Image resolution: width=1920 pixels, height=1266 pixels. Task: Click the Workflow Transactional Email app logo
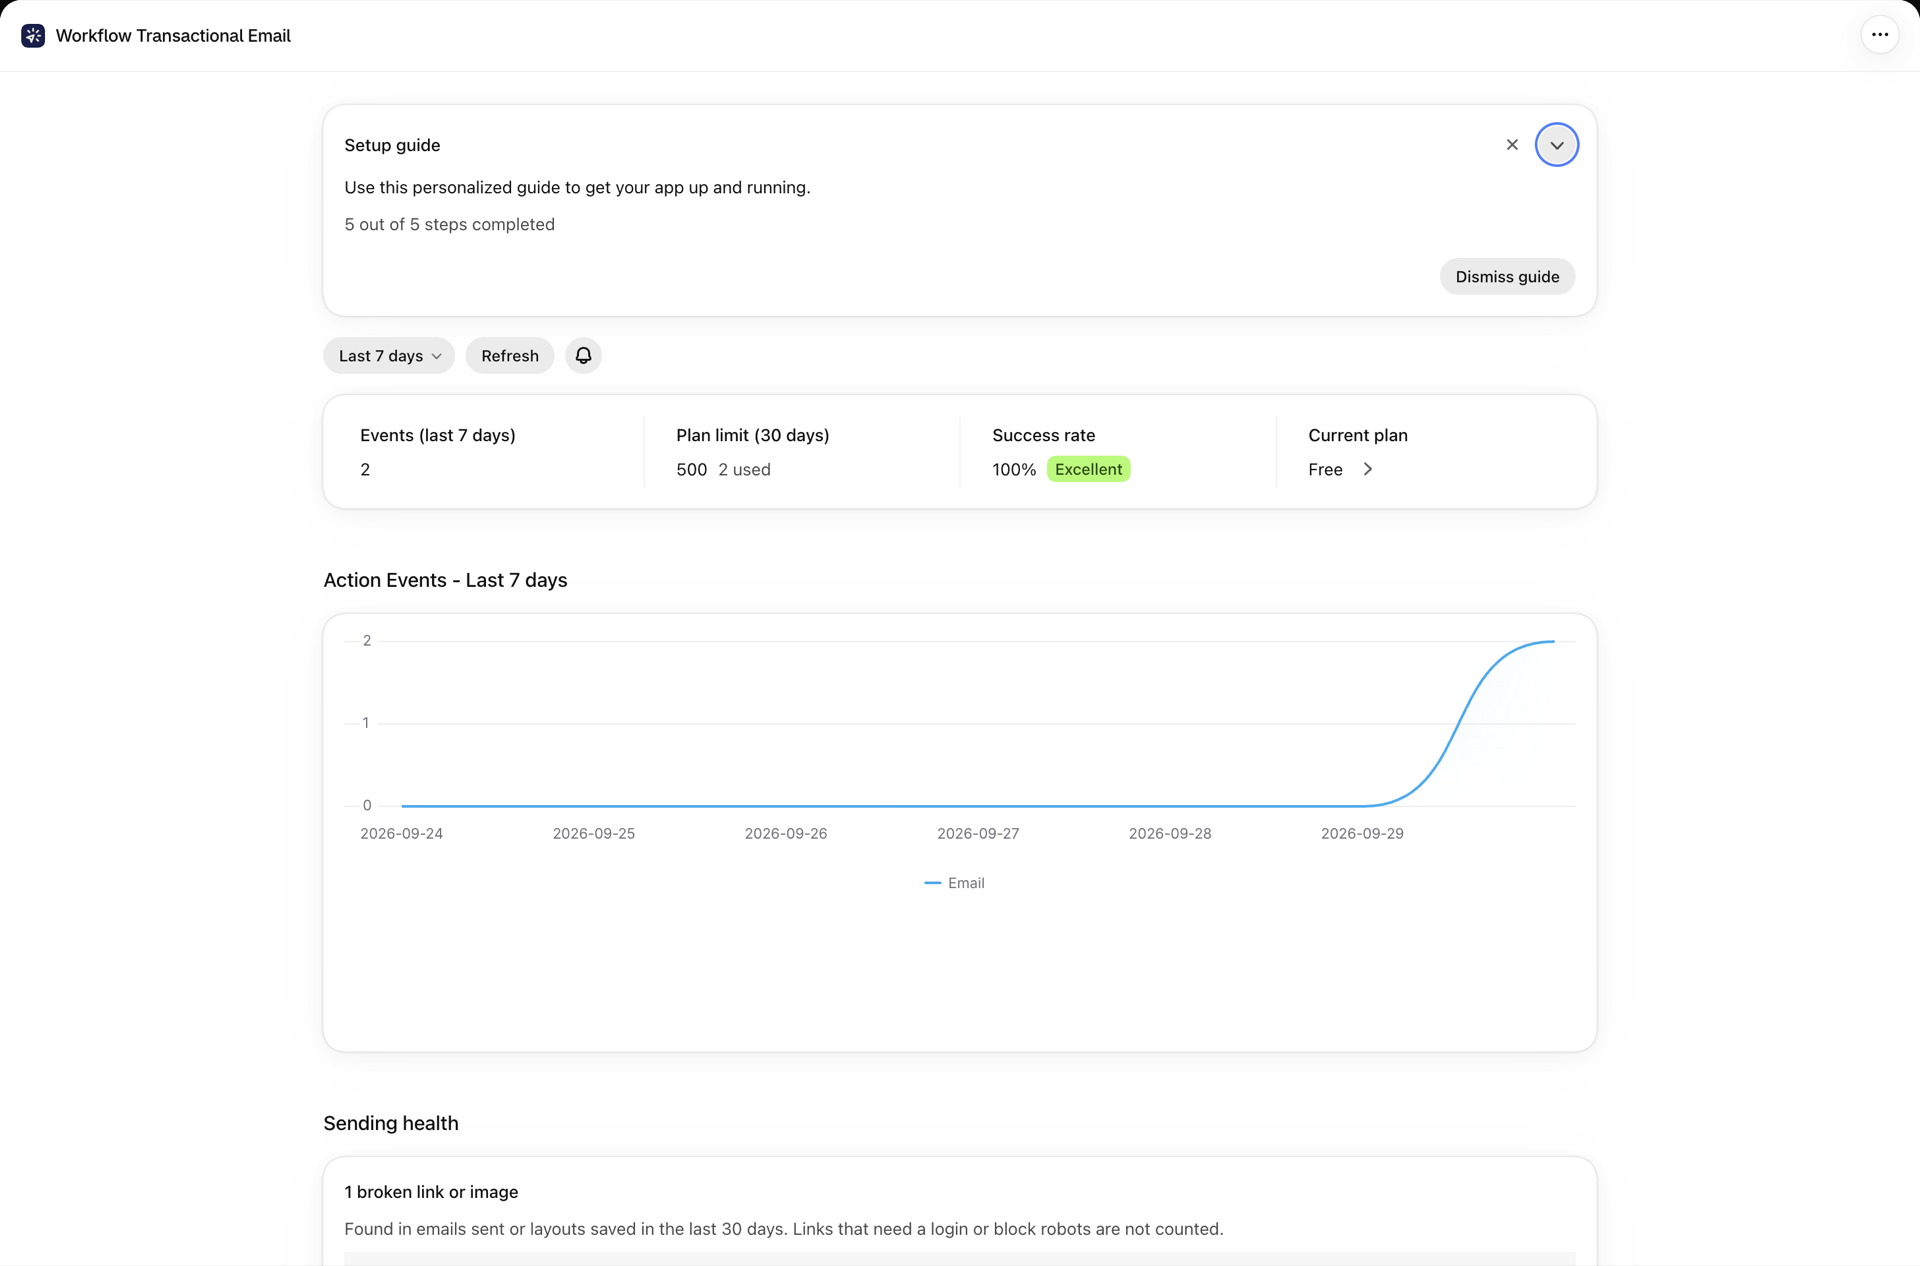coord(33,36)
